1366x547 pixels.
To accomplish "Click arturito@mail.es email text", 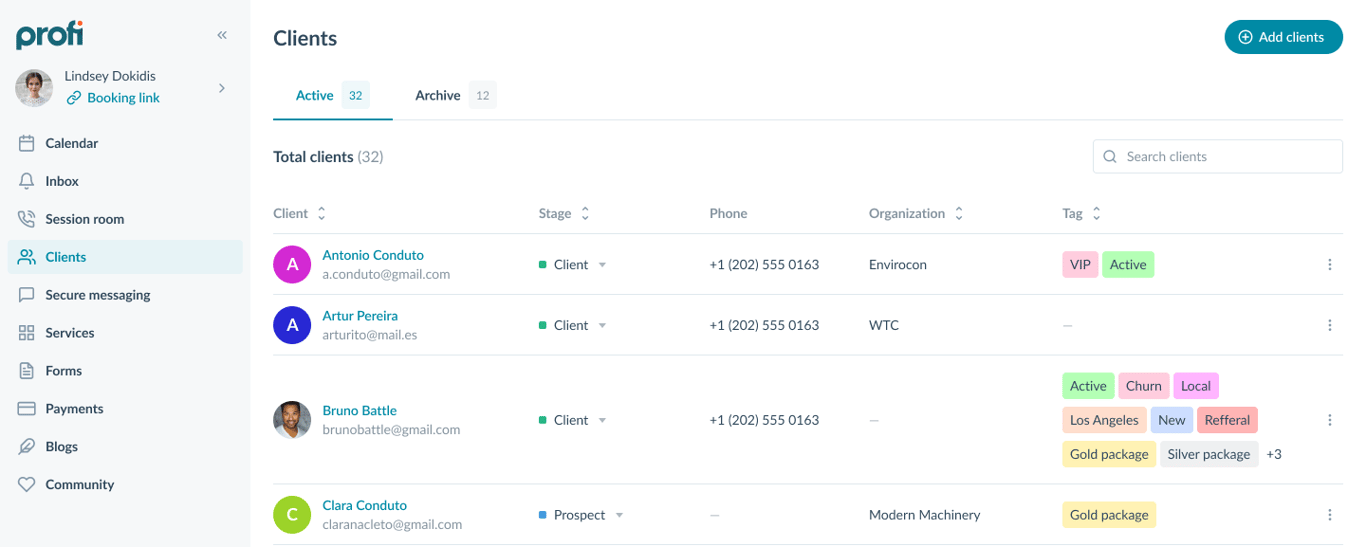I will pyautogui.click(x=370, y=335).
